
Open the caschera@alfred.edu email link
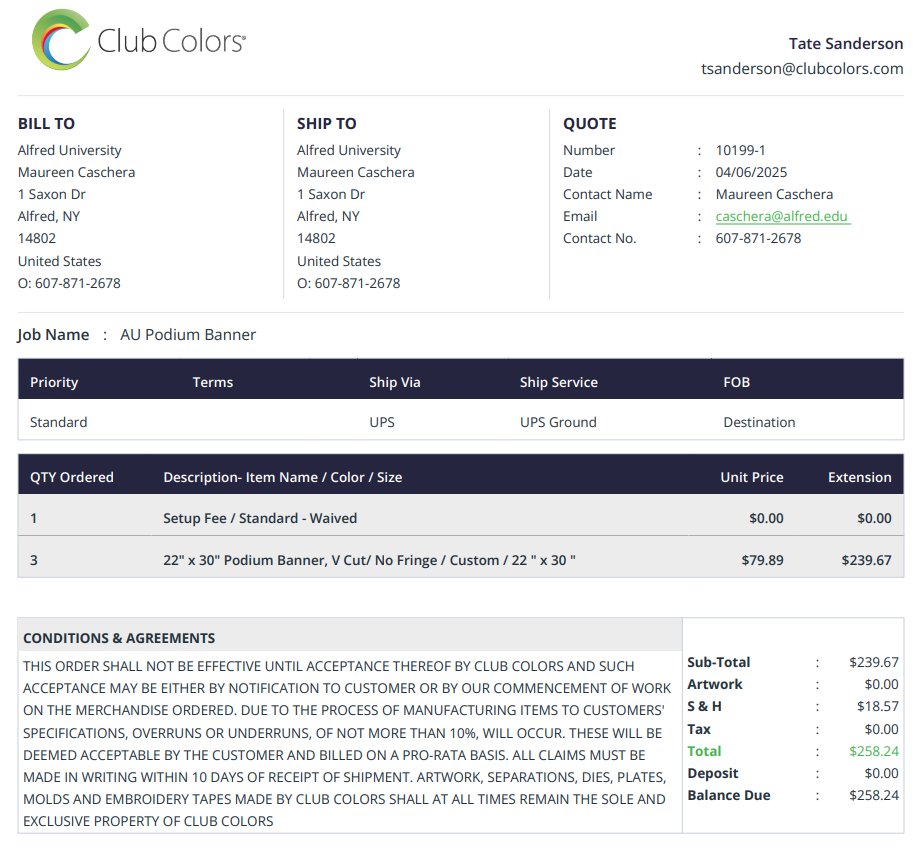782,216
